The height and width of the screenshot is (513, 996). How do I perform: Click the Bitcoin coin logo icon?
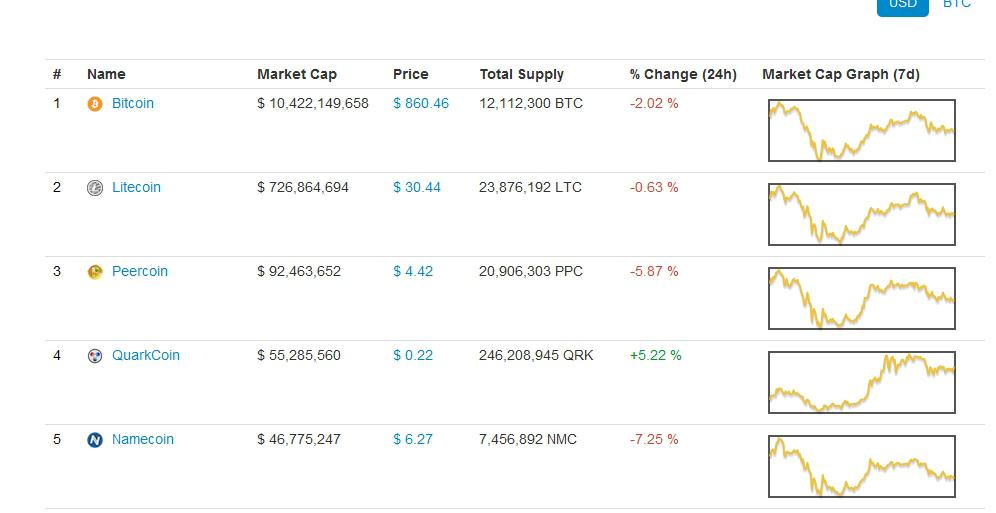95,104
